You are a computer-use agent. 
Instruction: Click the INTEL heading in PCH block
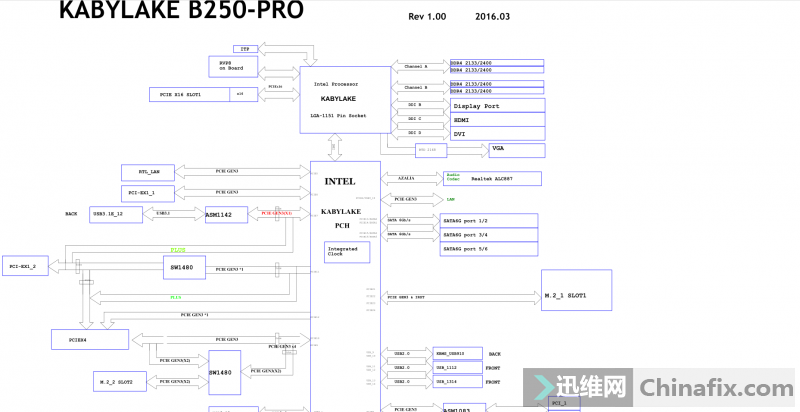click(x=340, y=181)
